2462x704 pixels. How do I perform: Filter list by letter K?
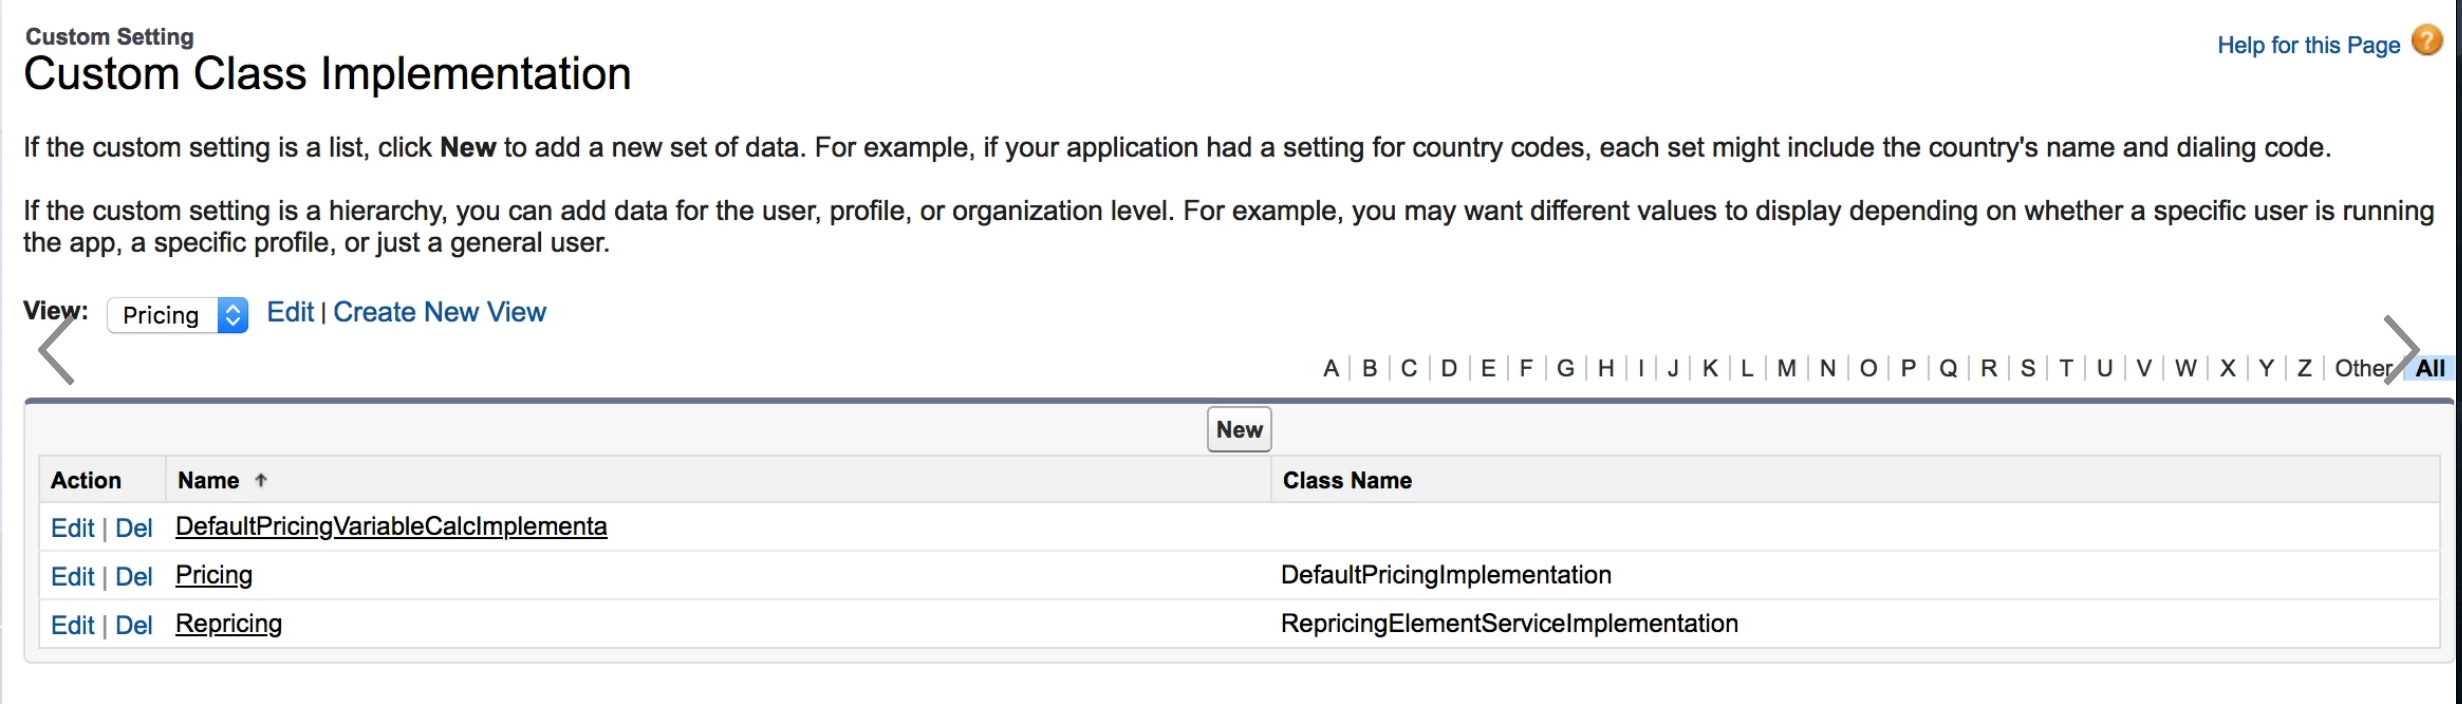point(1710,368)
